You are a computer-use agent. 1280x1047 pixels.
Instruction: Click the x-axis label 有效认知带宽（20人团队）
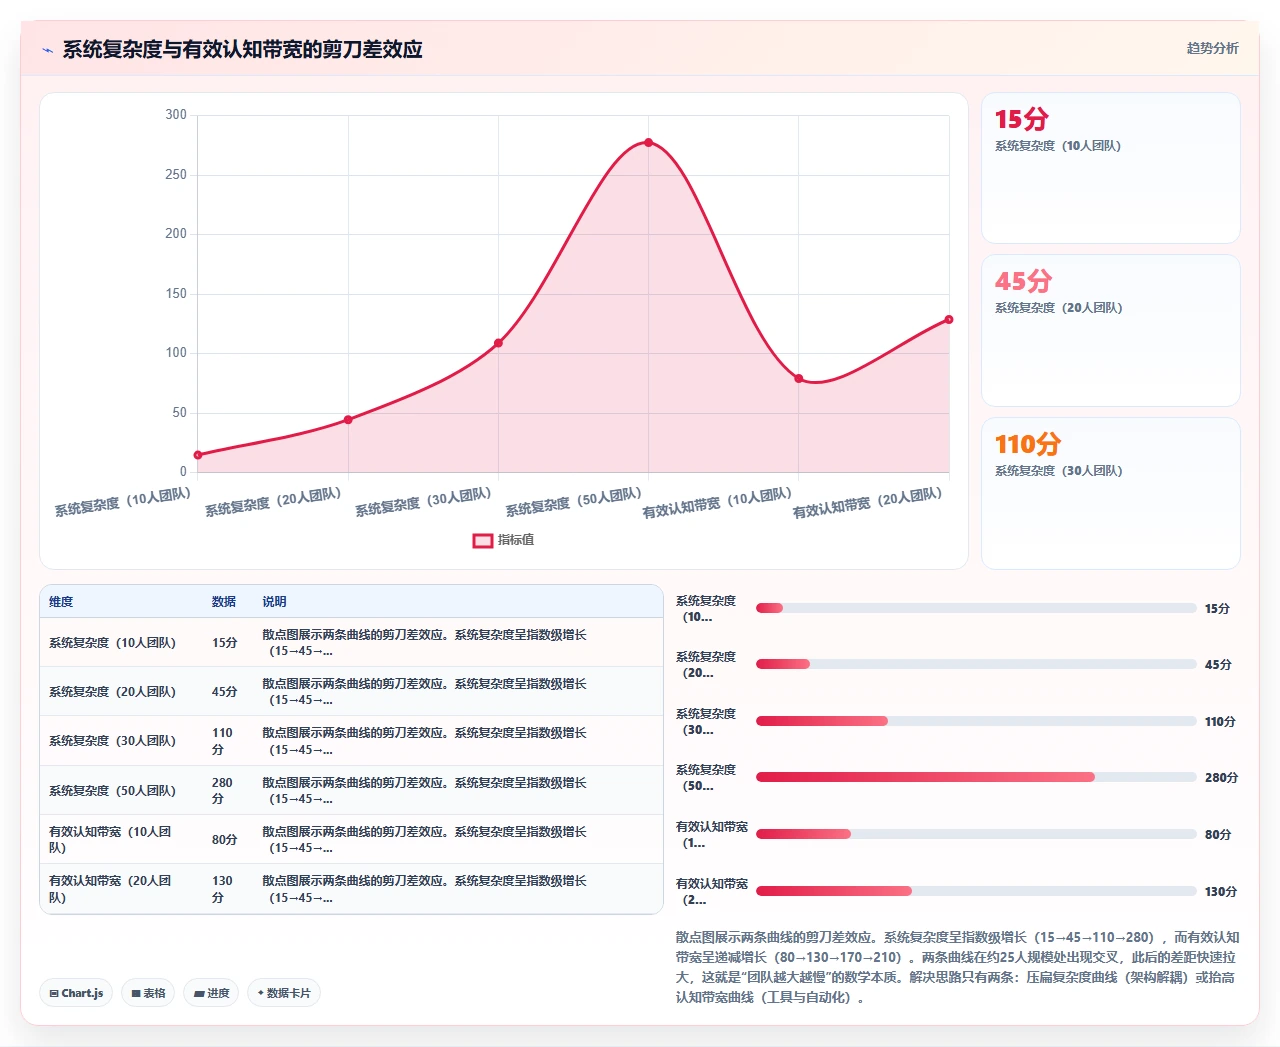point(867,503)
